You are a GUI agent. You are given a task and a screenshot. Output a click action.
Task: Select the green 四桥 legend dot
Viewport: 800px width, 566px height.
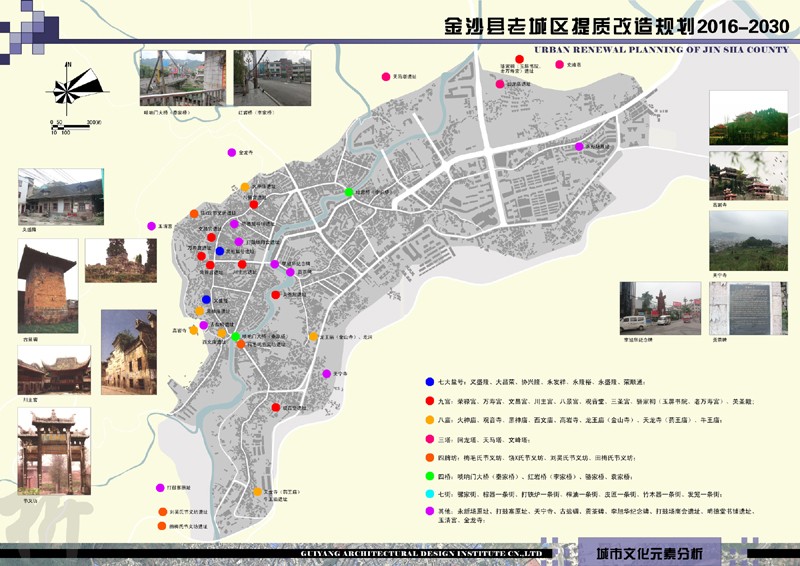pos(427,474)
